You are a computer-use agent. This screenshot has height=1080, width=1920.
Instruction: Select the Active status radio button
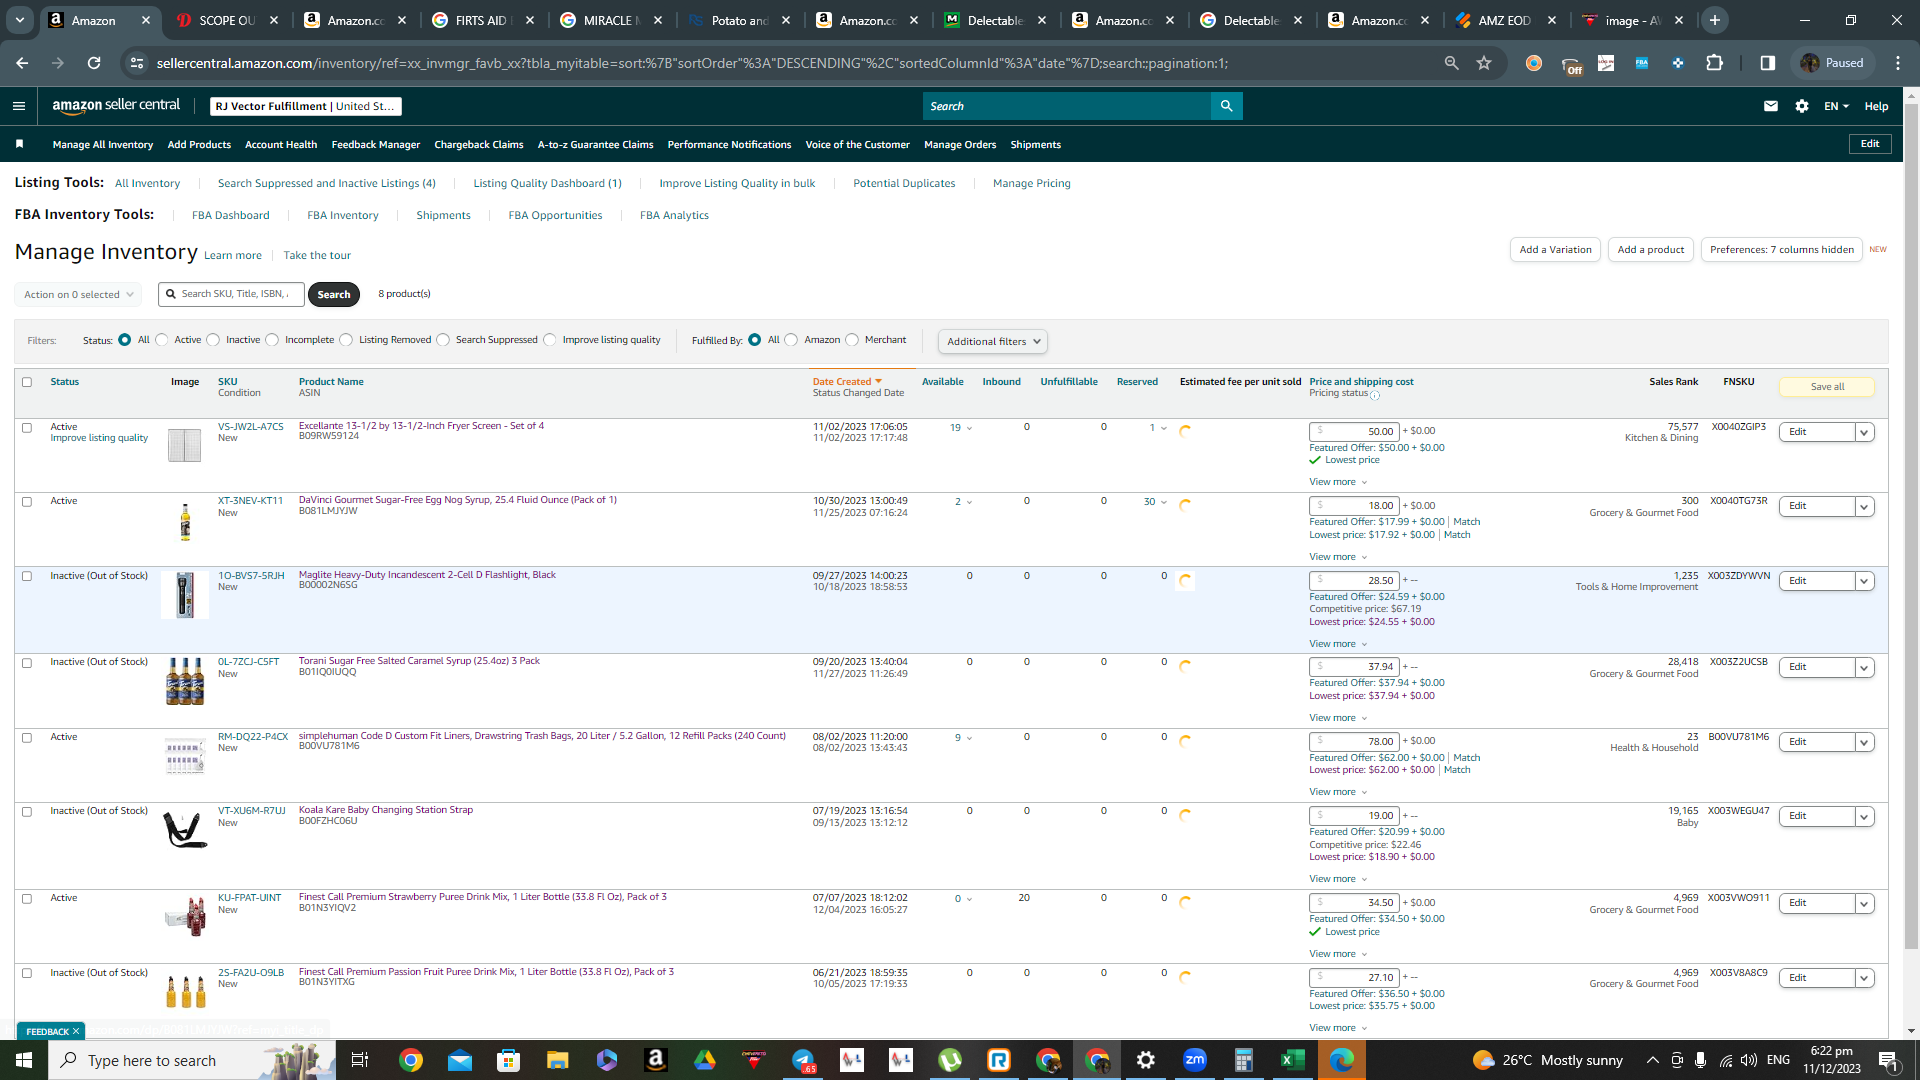pos(162,340)
